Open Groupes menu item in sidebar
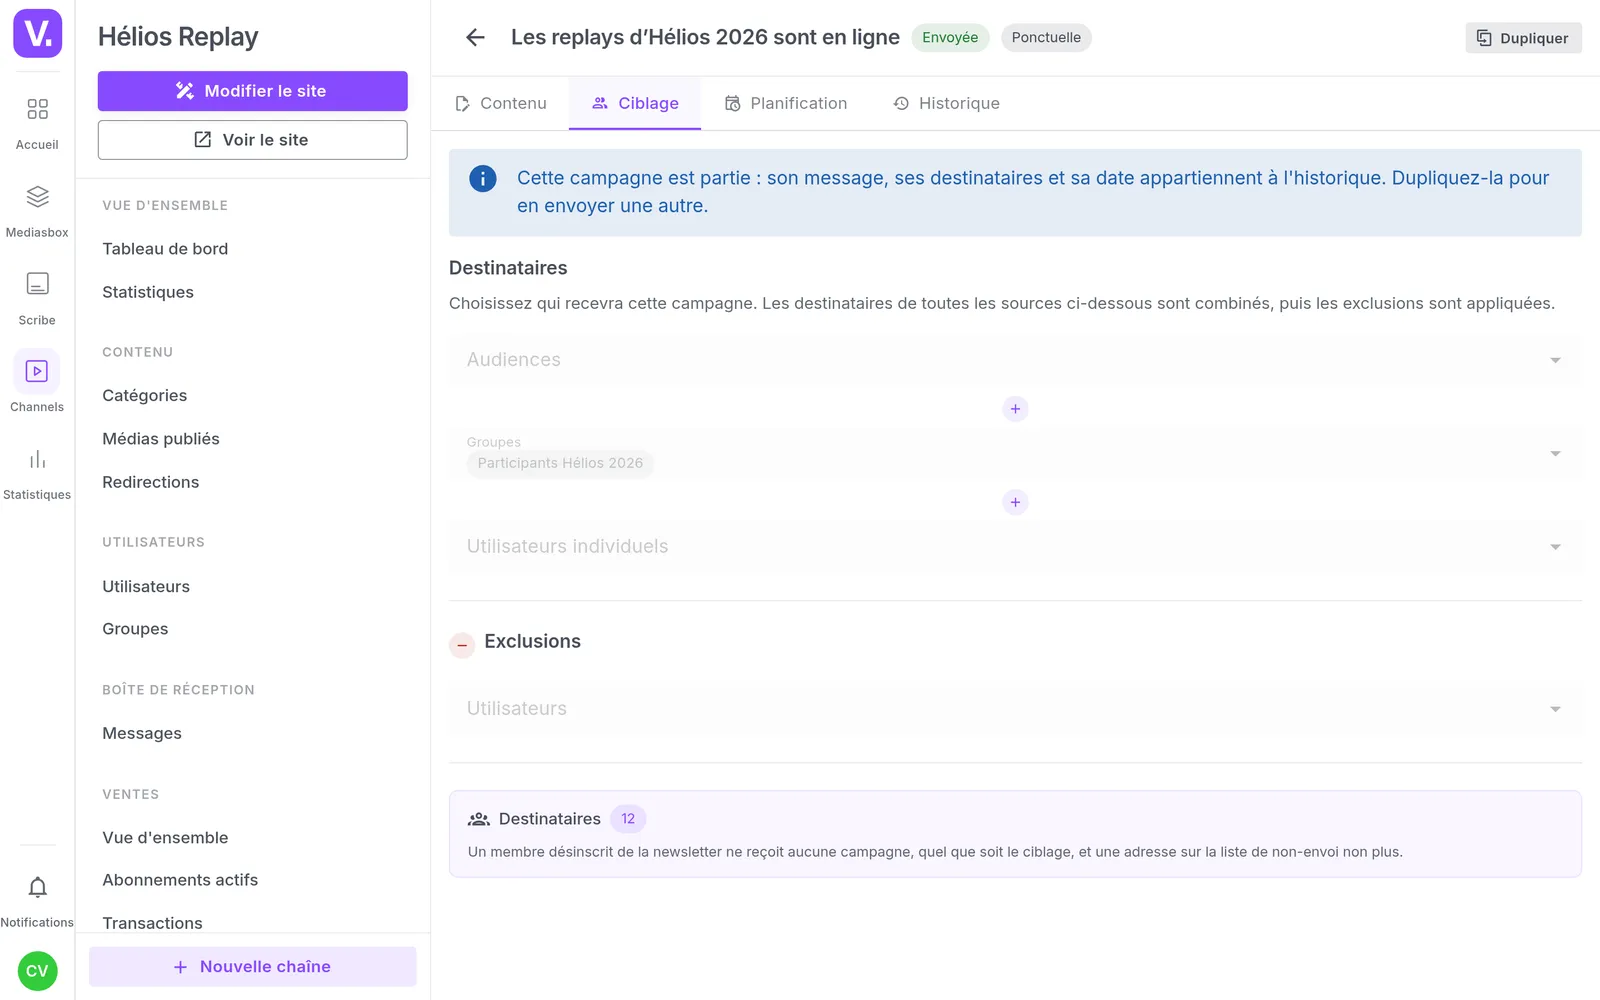Screen dimensions: 1600x1000 pyautogui.click(x=135, y=629)
